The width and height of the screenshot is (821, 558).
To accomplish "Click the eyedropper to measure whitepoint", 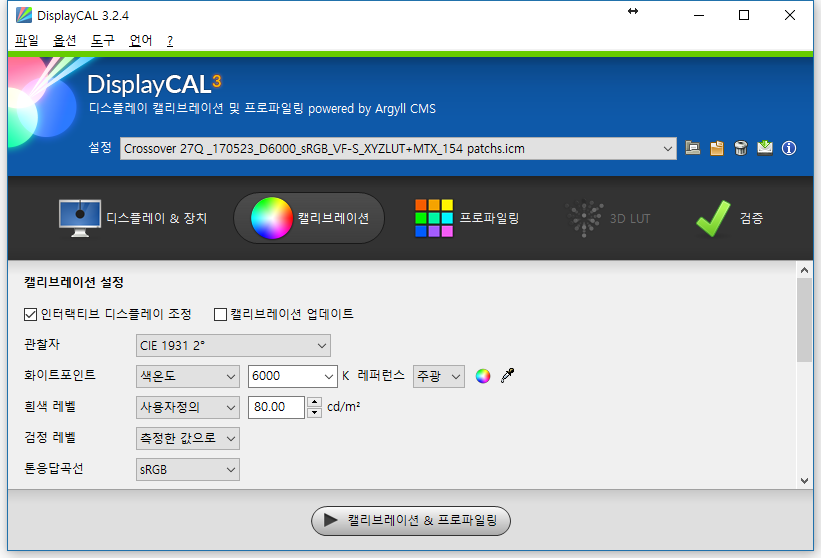I will coord(508,376).
